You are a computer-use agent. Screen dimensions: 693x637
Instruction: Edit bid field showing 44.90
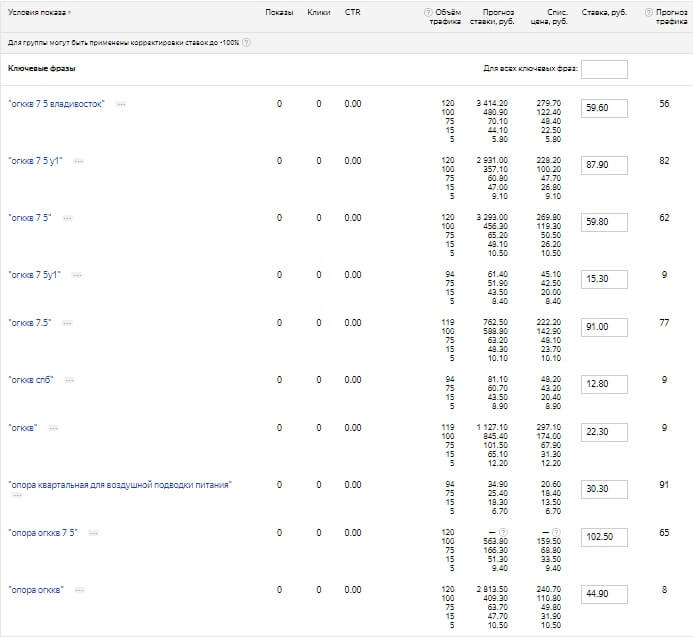coord(604,595)
